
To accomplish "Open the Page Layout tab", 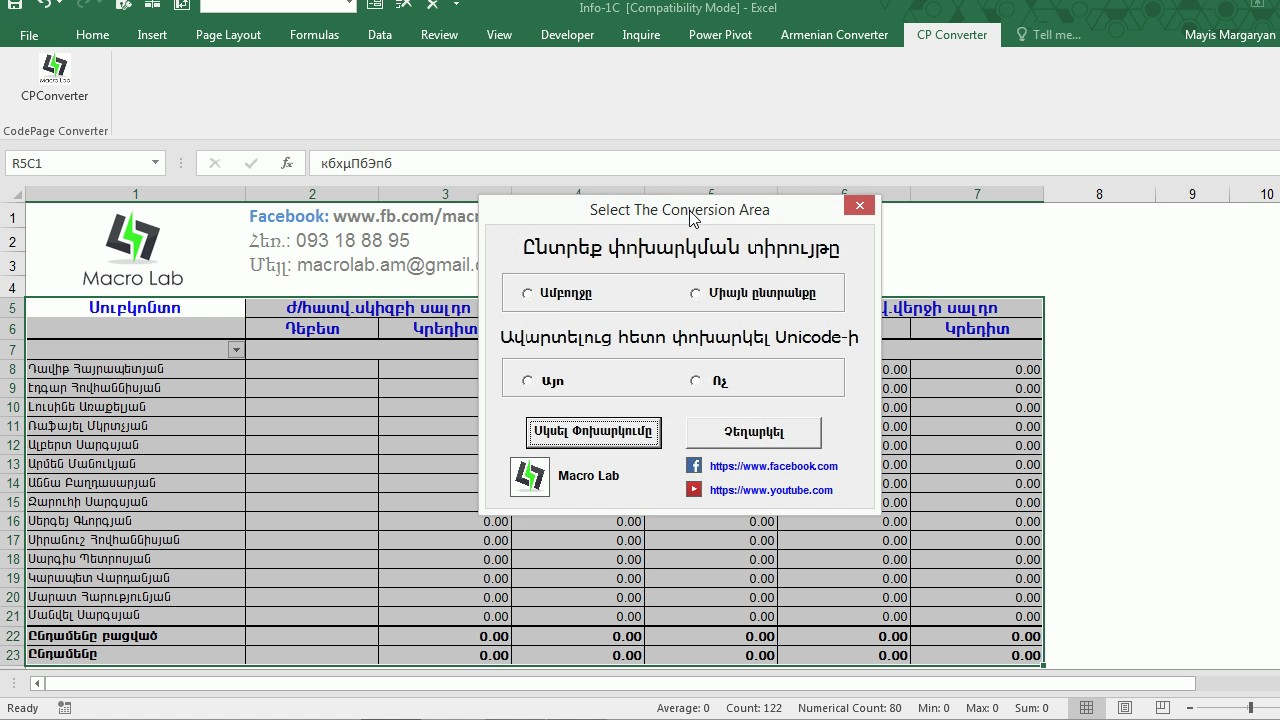I will tap(228, 35).
